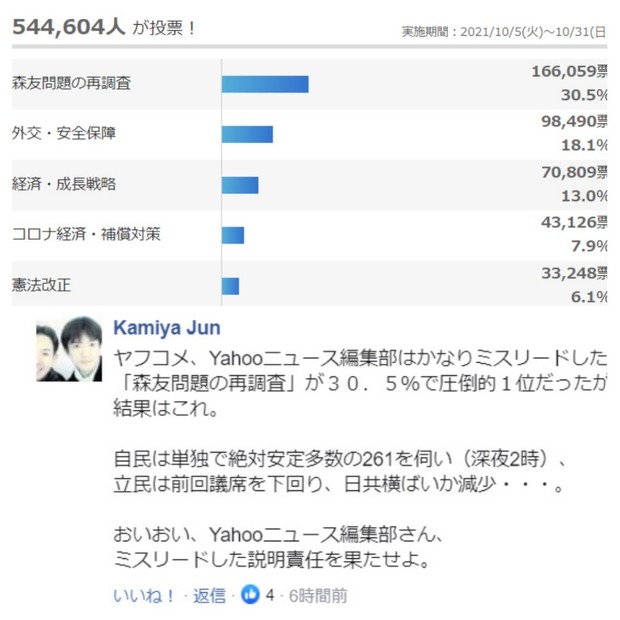The image size is (620, 620).
Task: Open the 6時間前 comment timestamp
Action: 318,595
